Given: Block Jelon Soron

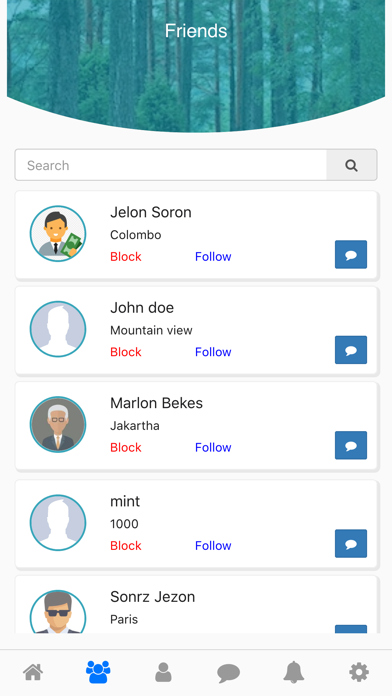Looking at the screenshot, I should (x=126, y=257).
